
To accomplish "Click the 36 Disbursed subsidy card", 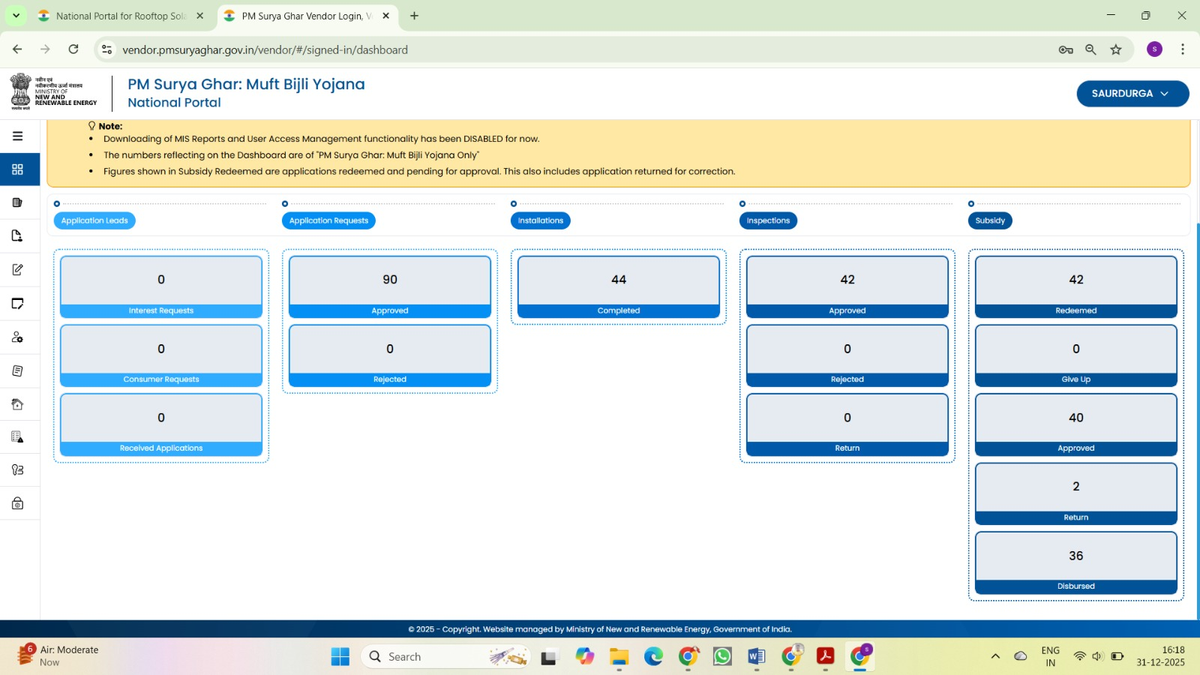I will 1076,562.
